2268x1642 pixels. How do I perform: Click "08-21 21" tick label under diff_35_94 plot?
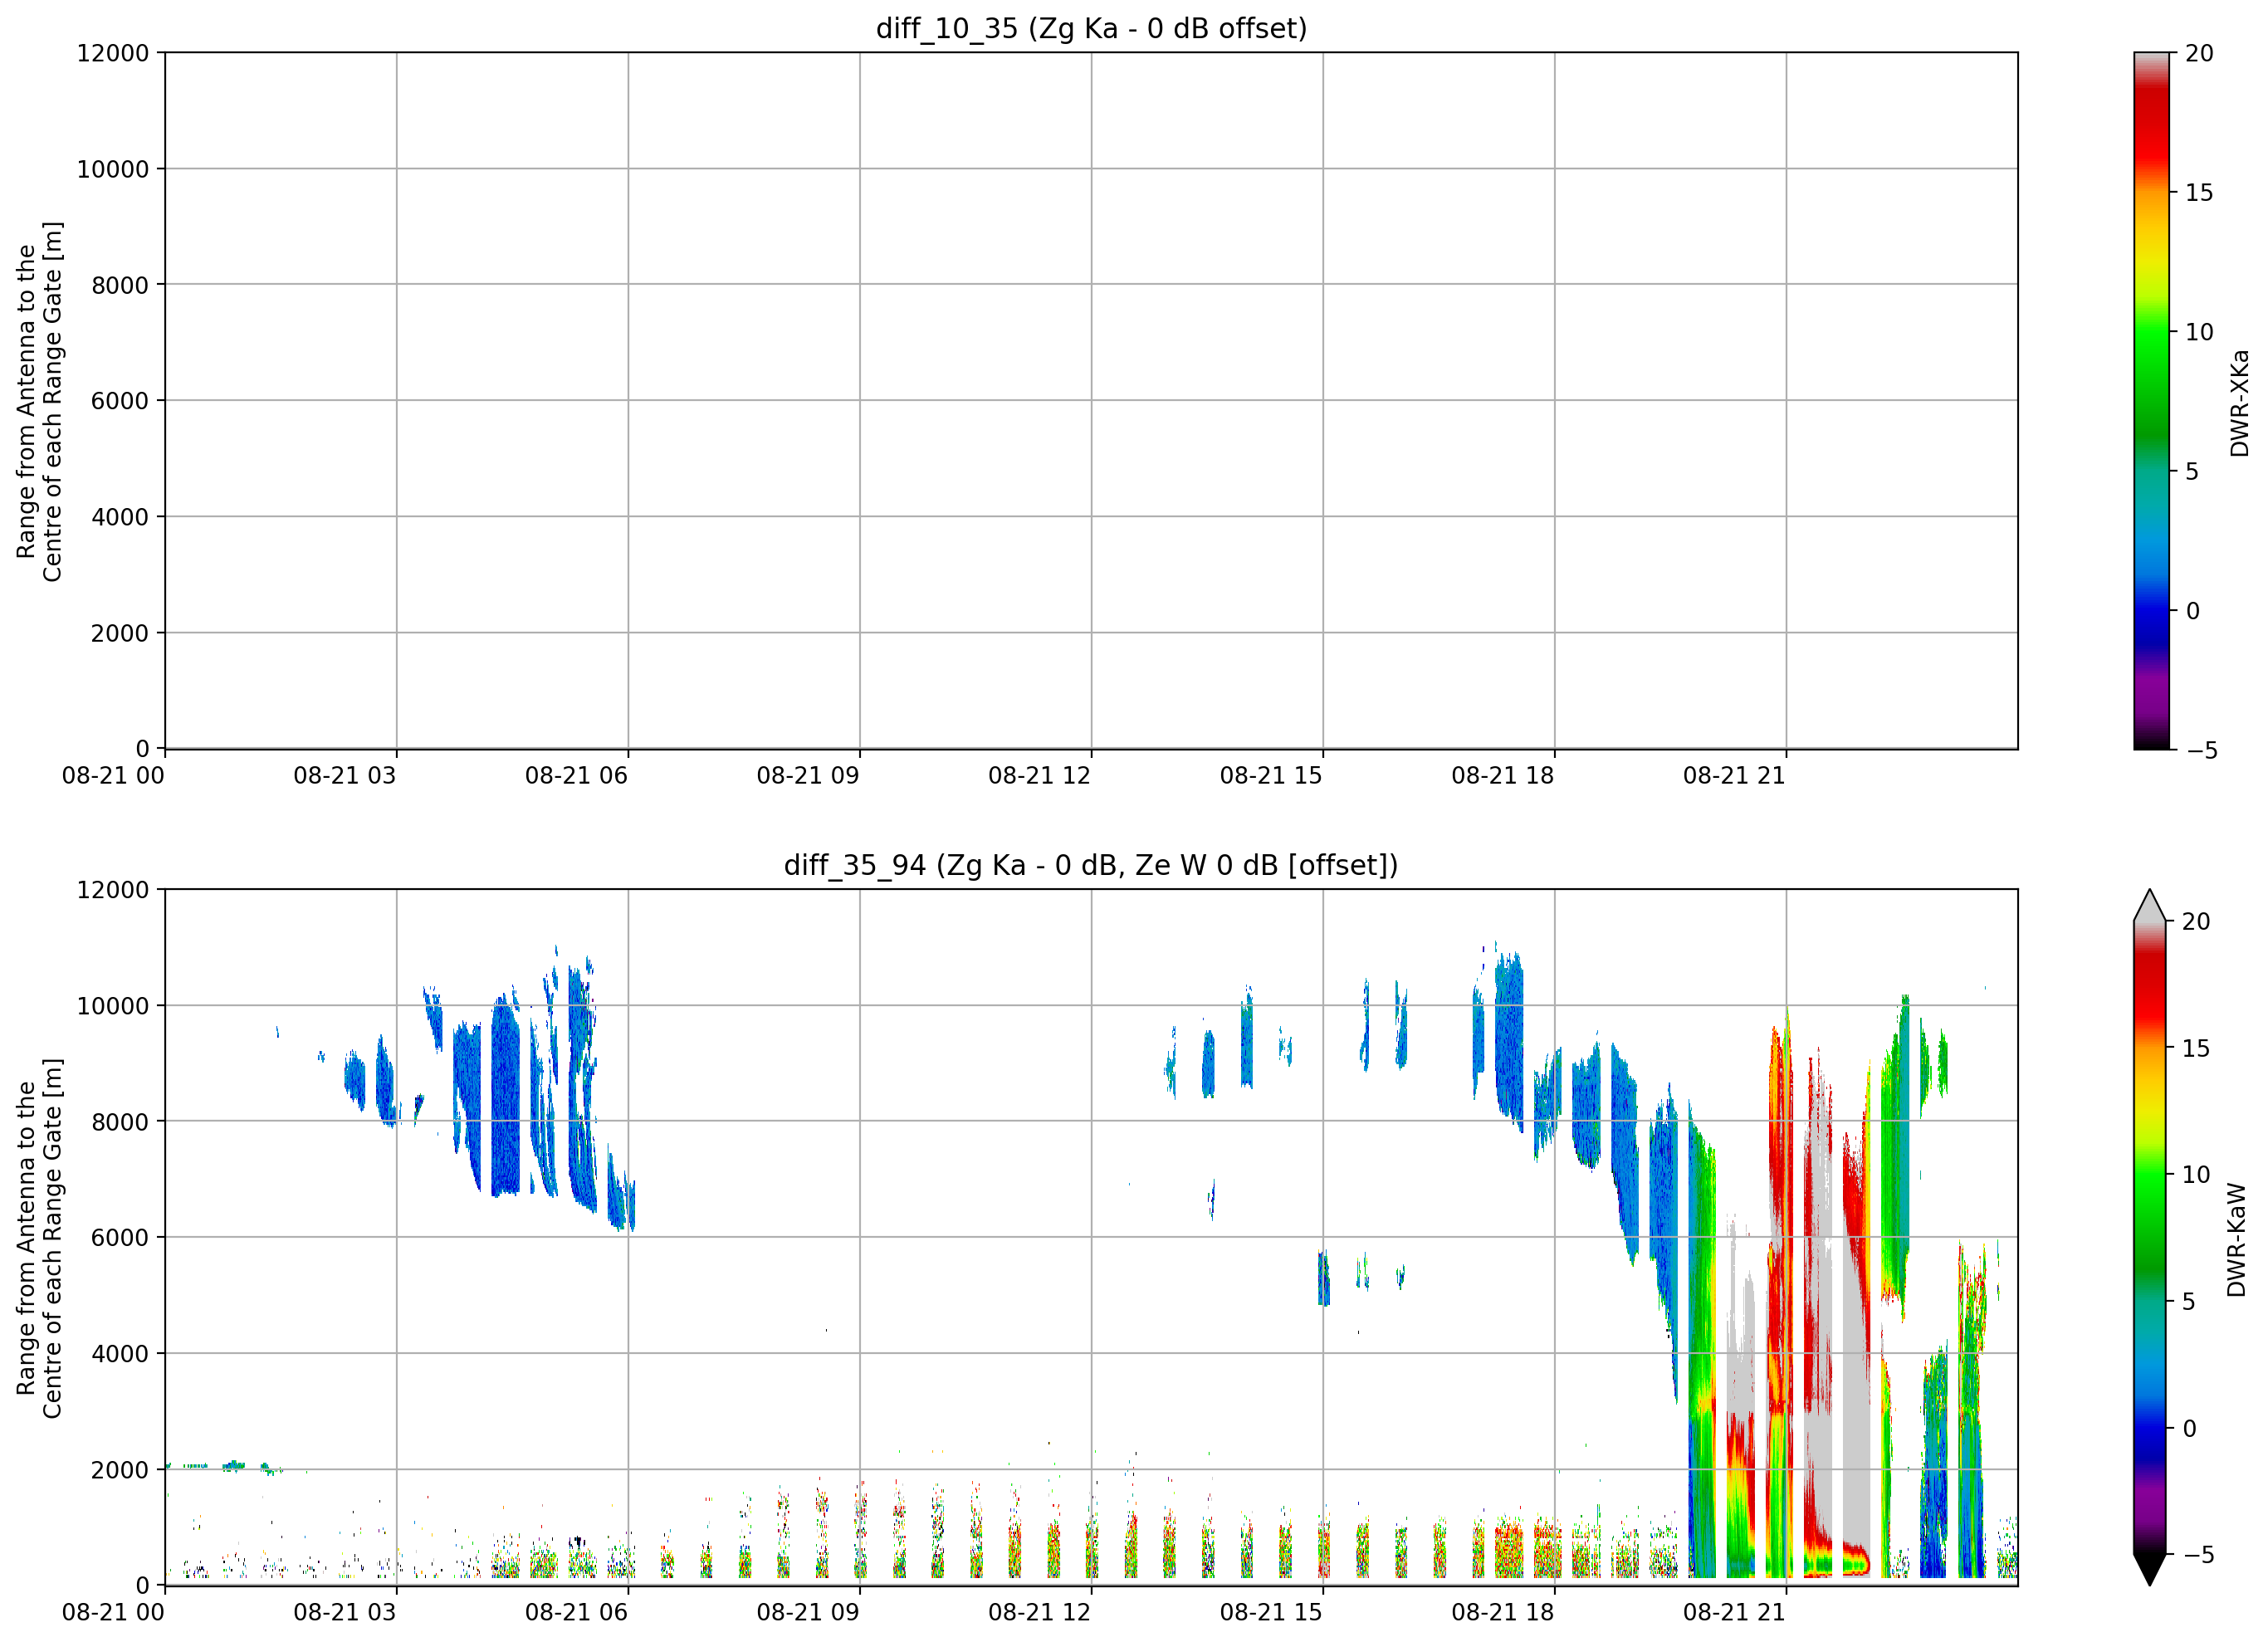pyautogui.click(x=1734, y=1613)
